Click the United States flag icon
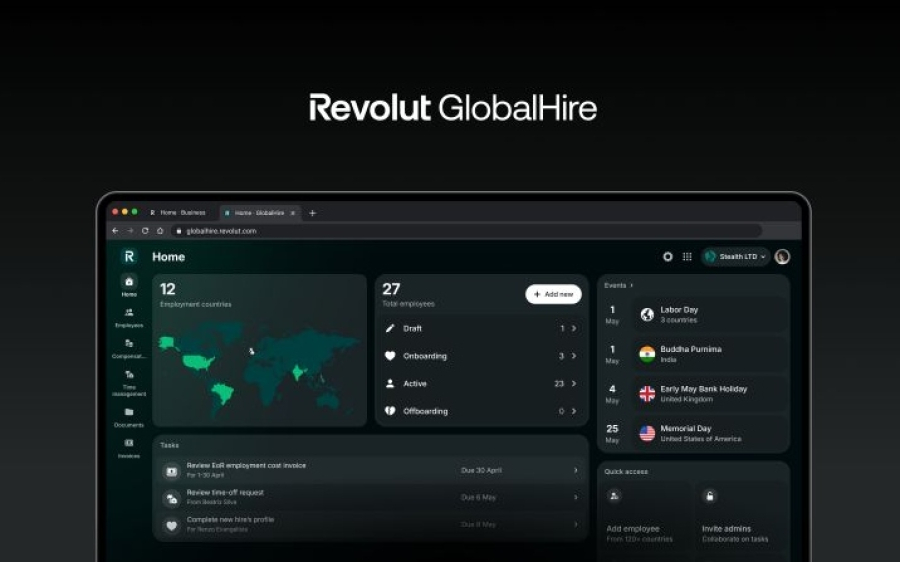This screenshot has height=562, width=900. [x=647, y=433]
